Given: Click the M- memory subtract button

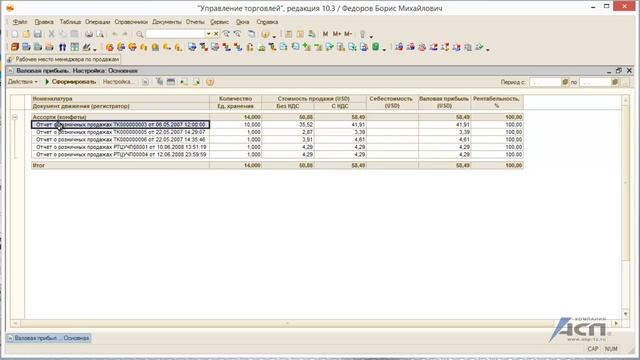Looking at the screenshot, I should (348, 34).
